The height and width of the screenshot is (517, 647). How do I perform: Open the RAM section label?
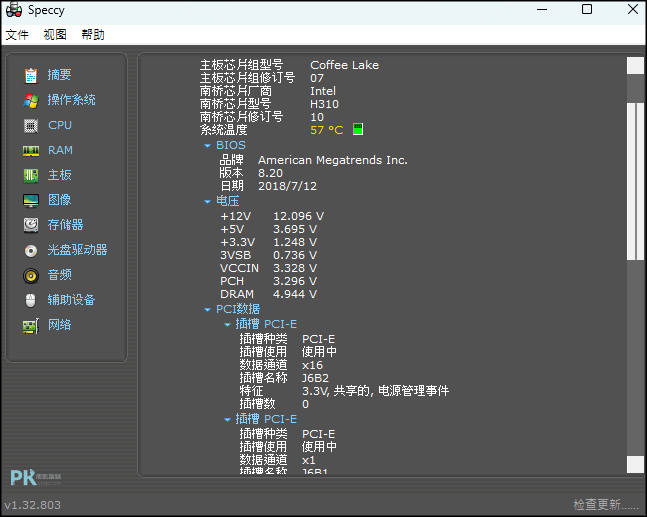60,150
